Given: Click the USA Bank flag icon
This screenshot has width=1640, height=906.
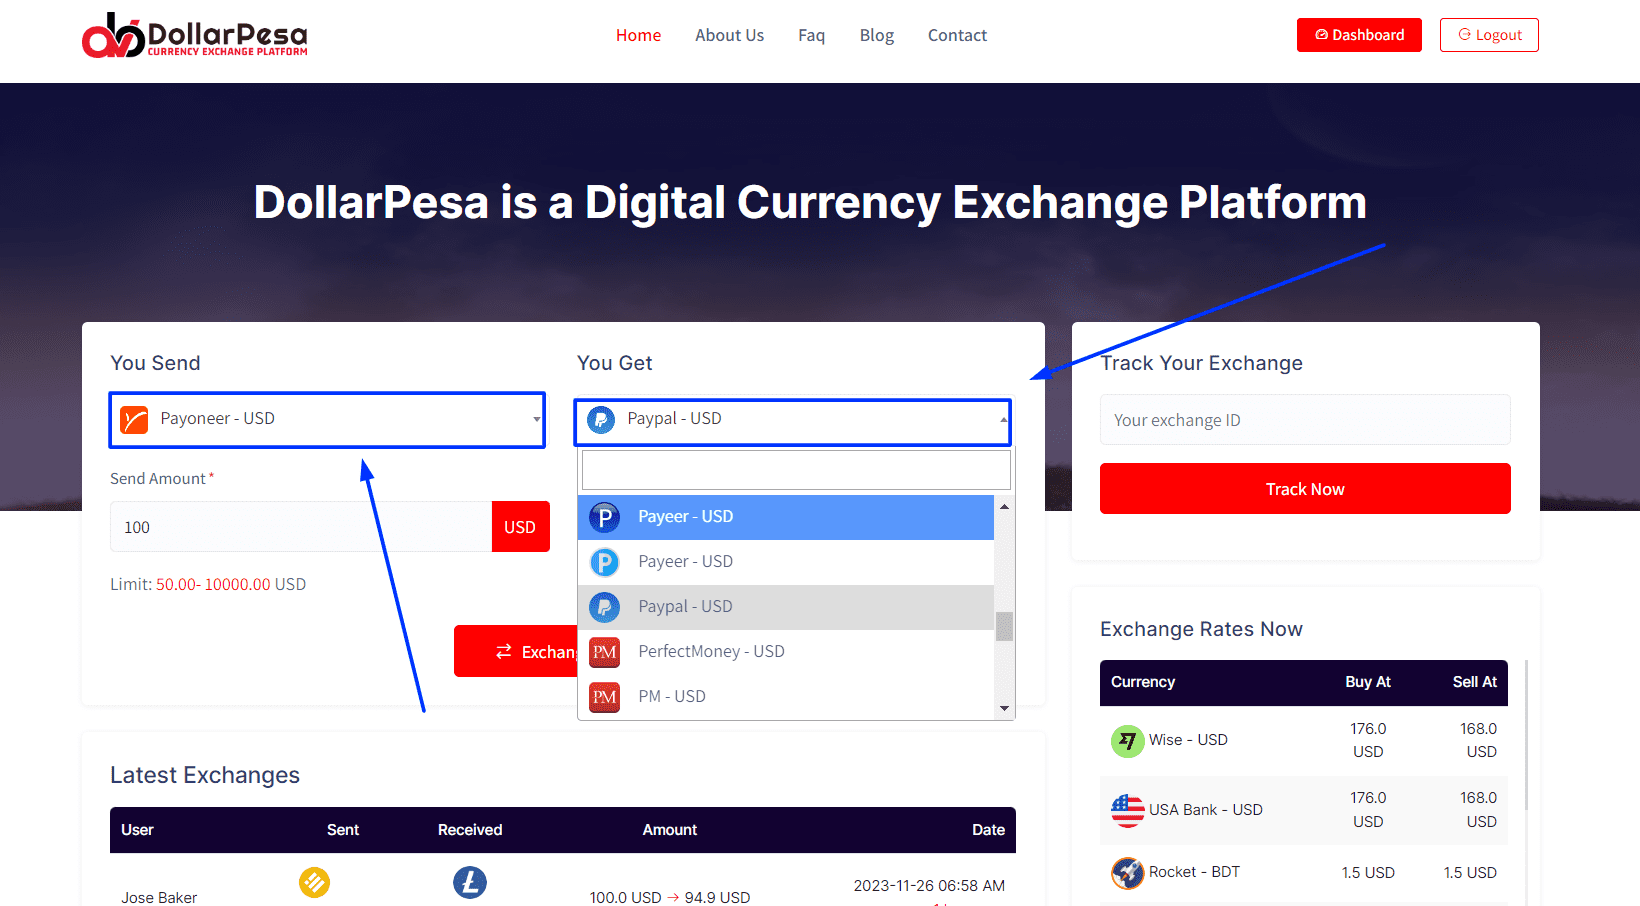Looking at the screenshot, I should click(1127, 810).
